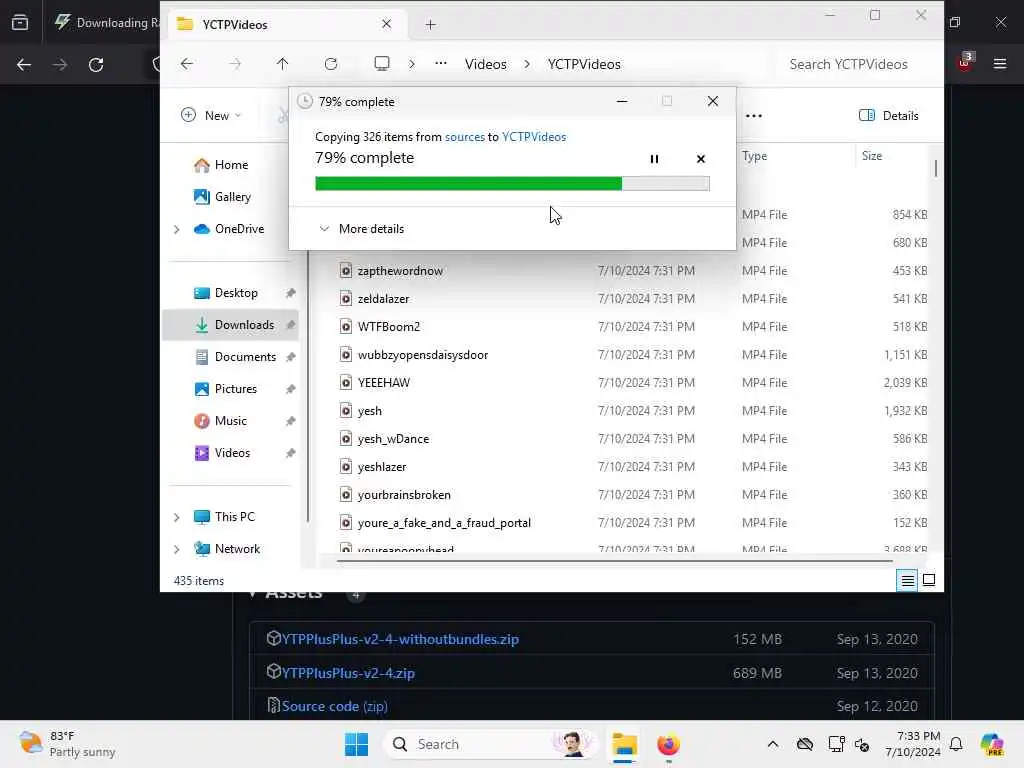Show hidden system tray icons
Screen dimensions: 1024x768
[x=773, y=744]
